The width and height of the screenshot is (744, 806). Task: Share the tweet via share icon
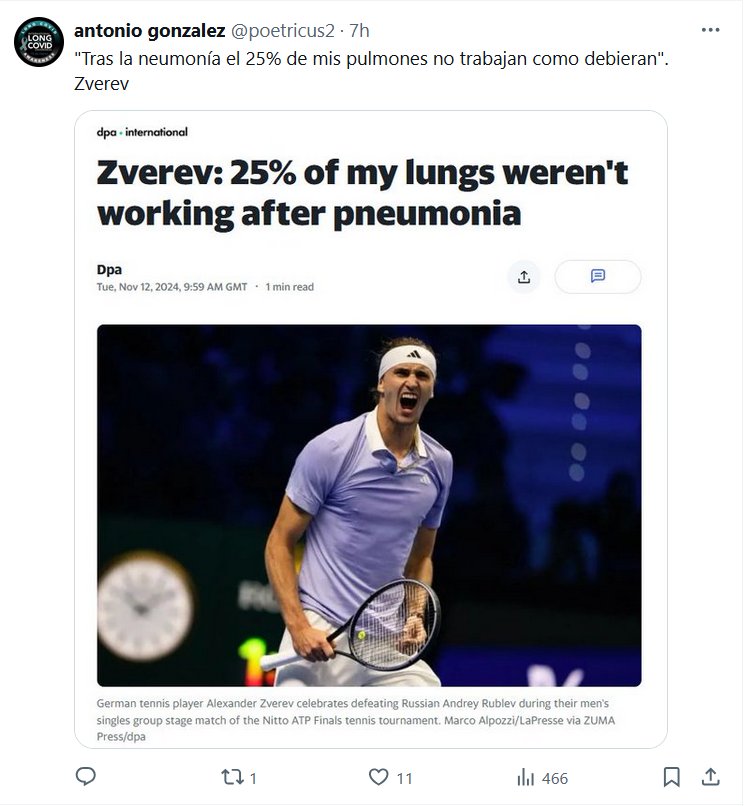[710, 777]
